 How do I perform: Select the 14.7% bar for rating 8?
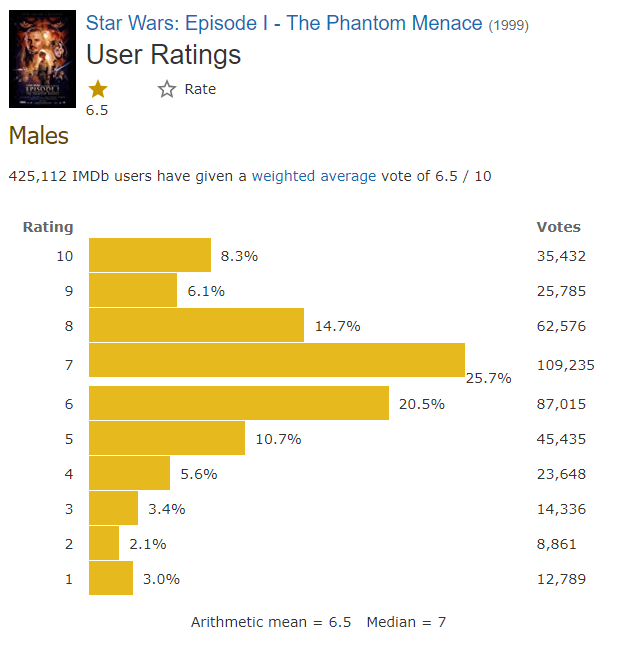[196, 325]
